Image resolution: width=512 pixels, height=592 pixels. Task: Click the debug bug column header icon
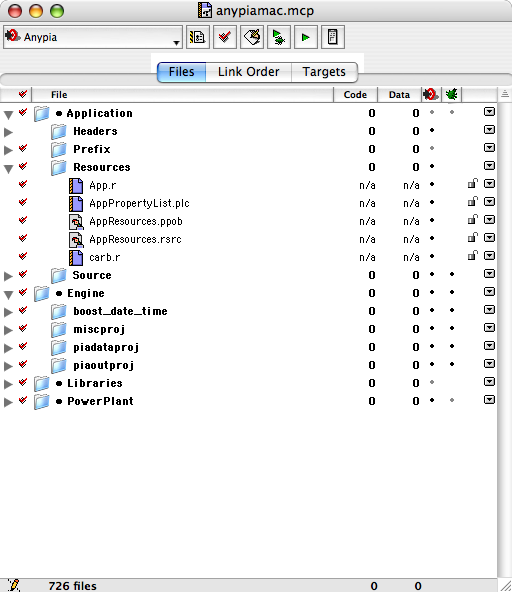tap(451, 94)
